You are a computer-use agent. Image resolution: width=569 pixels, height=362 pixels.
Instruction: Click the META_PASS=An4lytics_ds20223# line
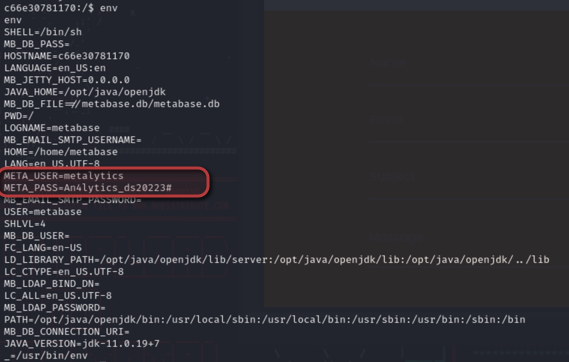(88, 188)
